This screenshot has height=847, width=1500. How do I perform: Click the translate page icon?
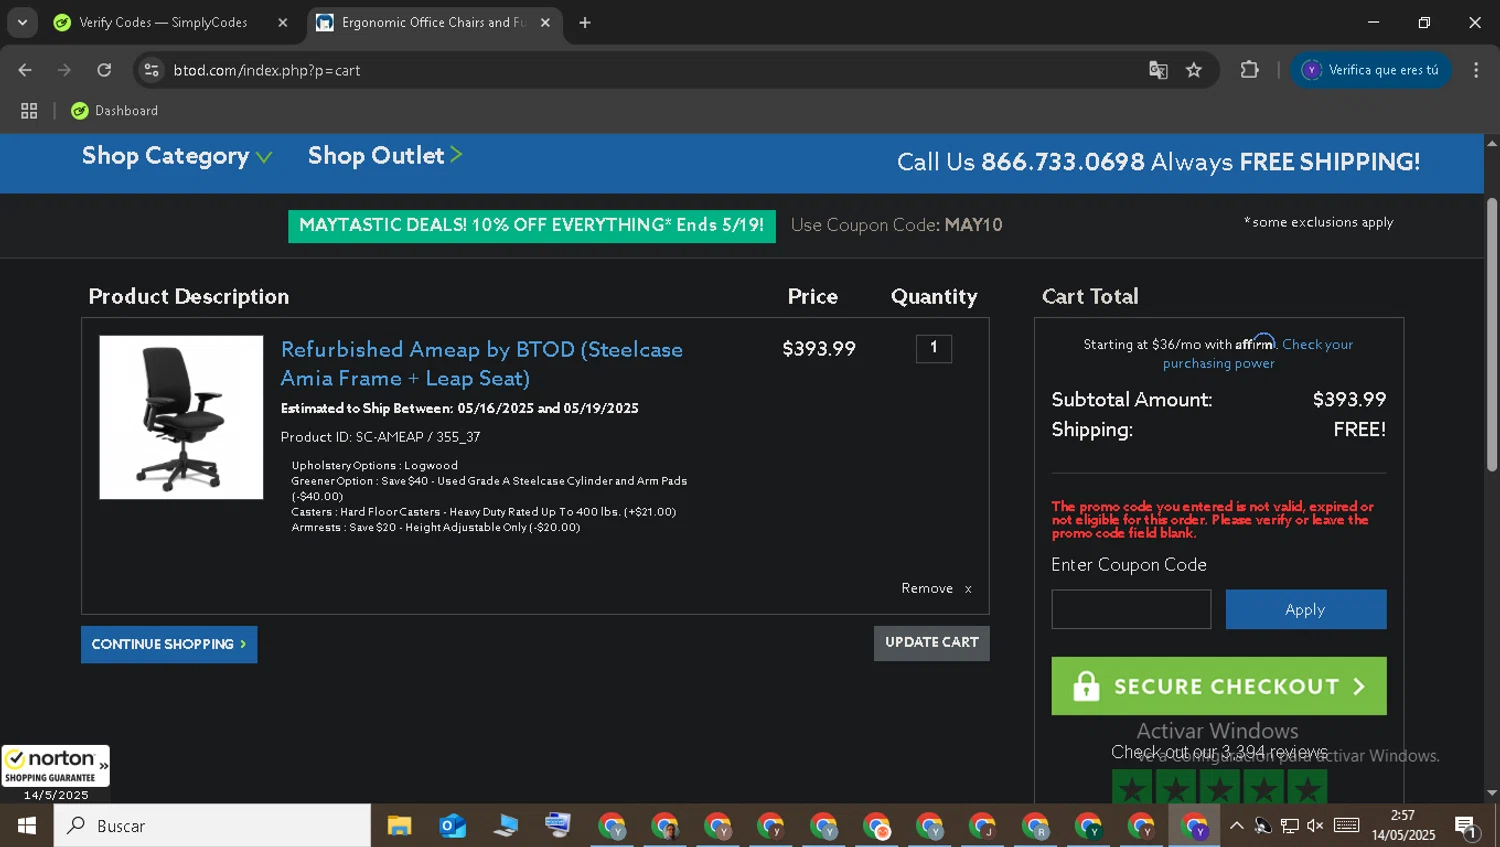(1158, 70)
